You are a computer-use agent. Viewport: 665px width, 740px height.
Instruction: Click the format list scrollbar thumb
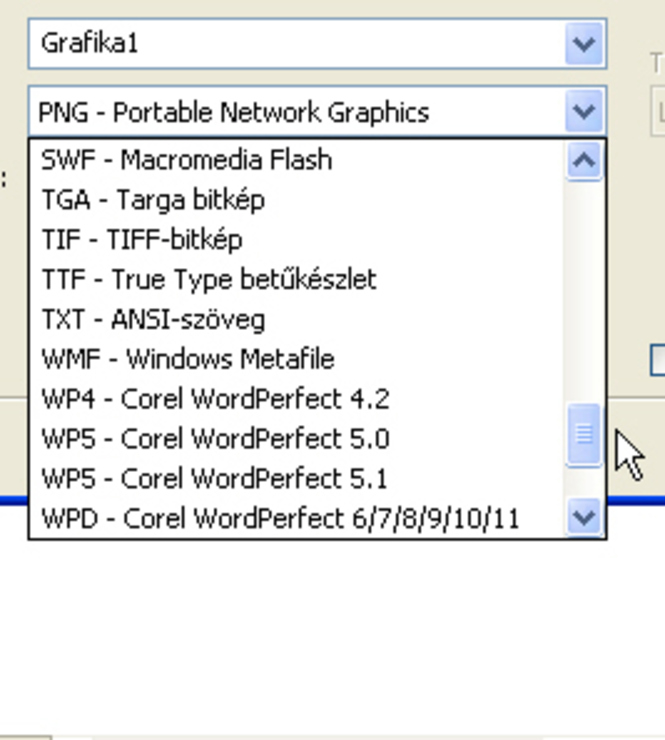tap(584, 434)
